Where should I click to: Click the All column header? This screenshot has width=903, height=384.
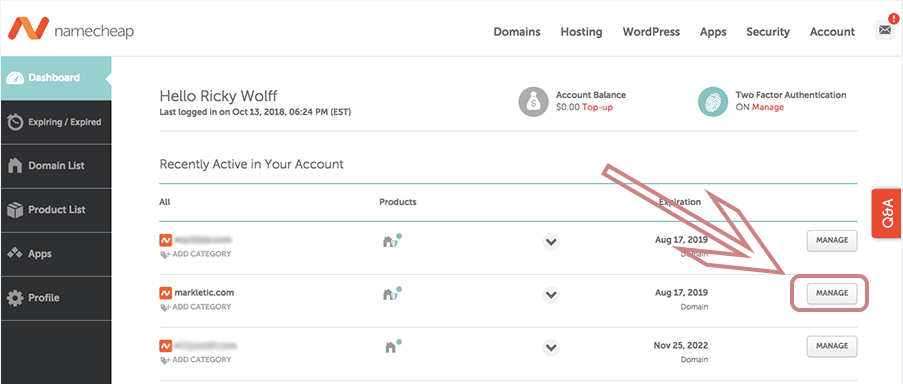pyautogui.click(x=165, y=202)
